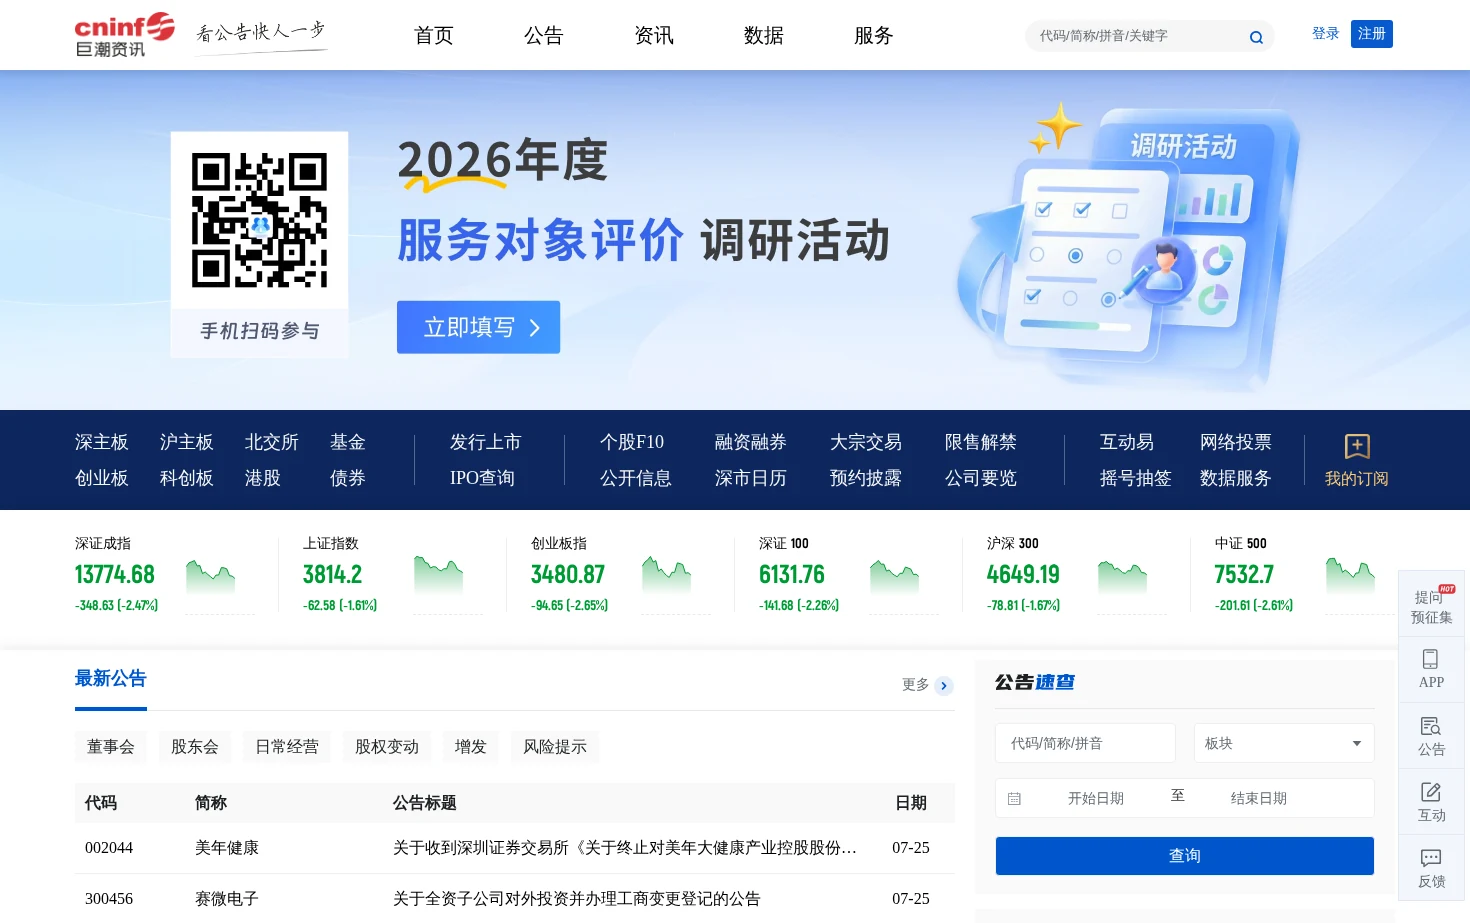The width and height of the screenshot is (1470, 923).
Task: Select 董事会 filter tab
Action: [111, 747]
